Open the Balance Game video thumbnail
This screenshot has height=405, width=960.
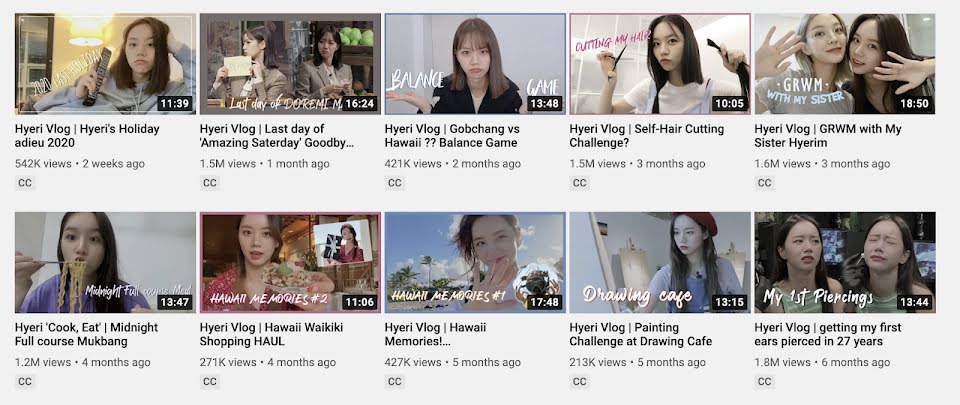click(x=475, y=64)
